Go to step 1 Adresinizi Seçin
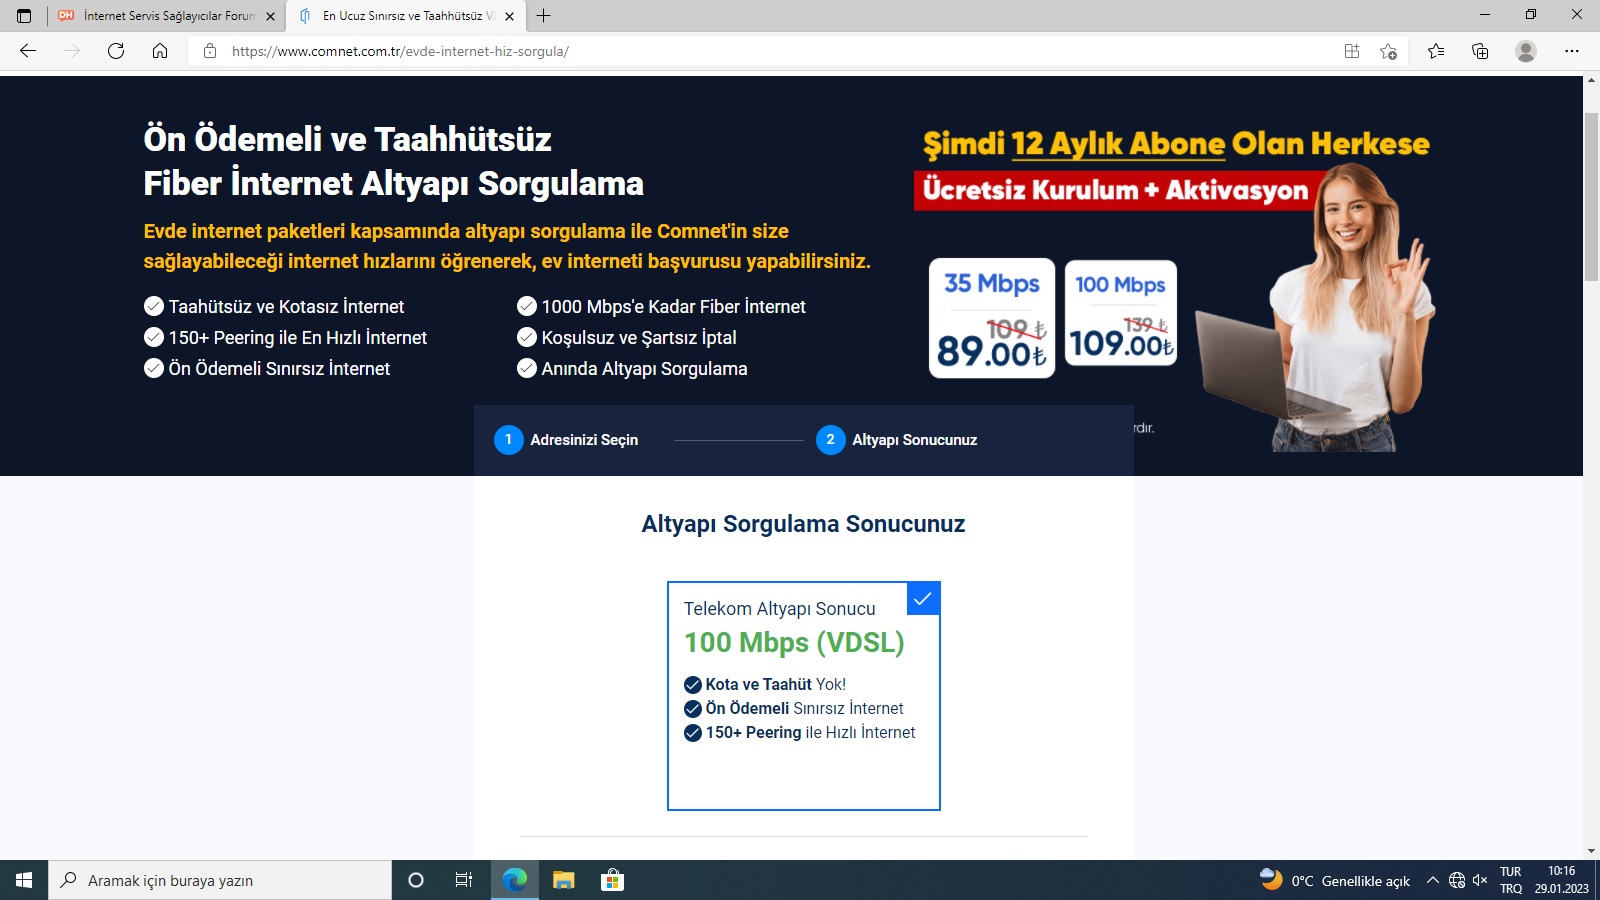The image size is (1600, 900). pyautogui.click(x=566, y=440)
